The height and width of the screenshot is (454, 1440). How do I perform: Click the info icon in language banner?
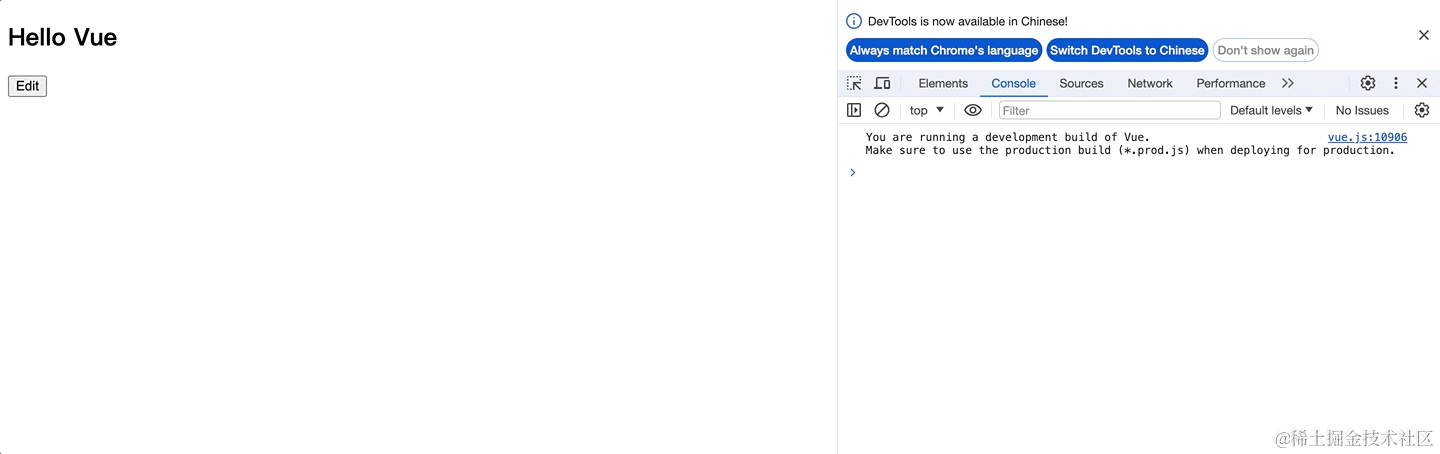click(854, 21)
